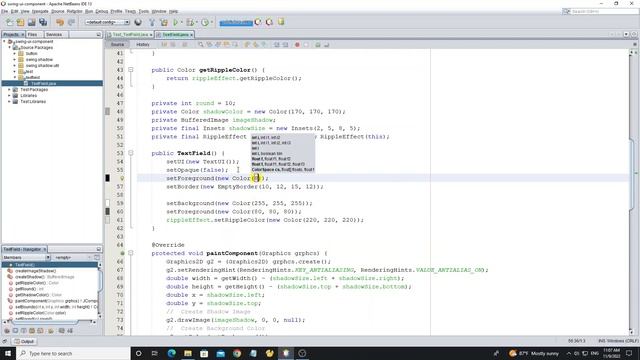This screenshot has height=360, width=640.
Task: Click the lightbulb hint on line 56
Action: (x=122, y=178)
